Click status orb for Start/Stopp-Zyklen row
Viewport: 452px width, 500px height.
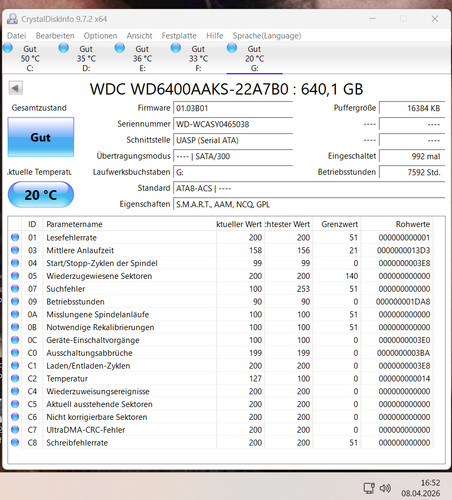(x=15, y=263)
